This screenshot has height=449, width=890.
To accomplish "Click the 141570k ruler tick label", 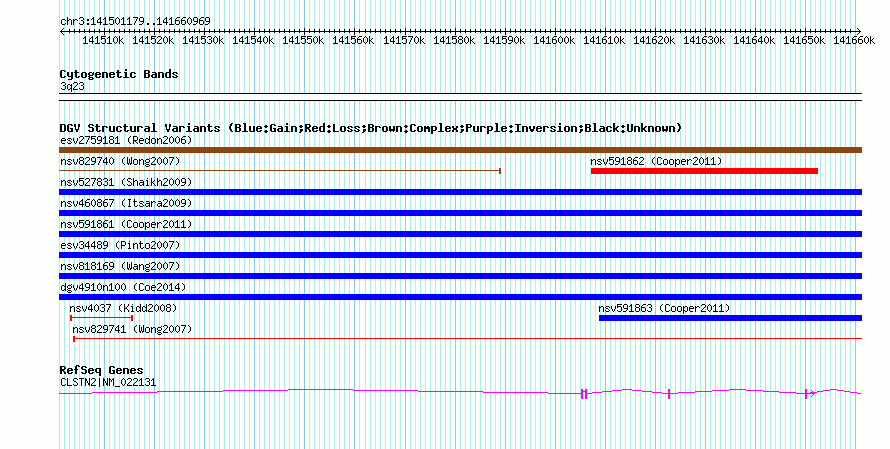I will tap(404, 40).
